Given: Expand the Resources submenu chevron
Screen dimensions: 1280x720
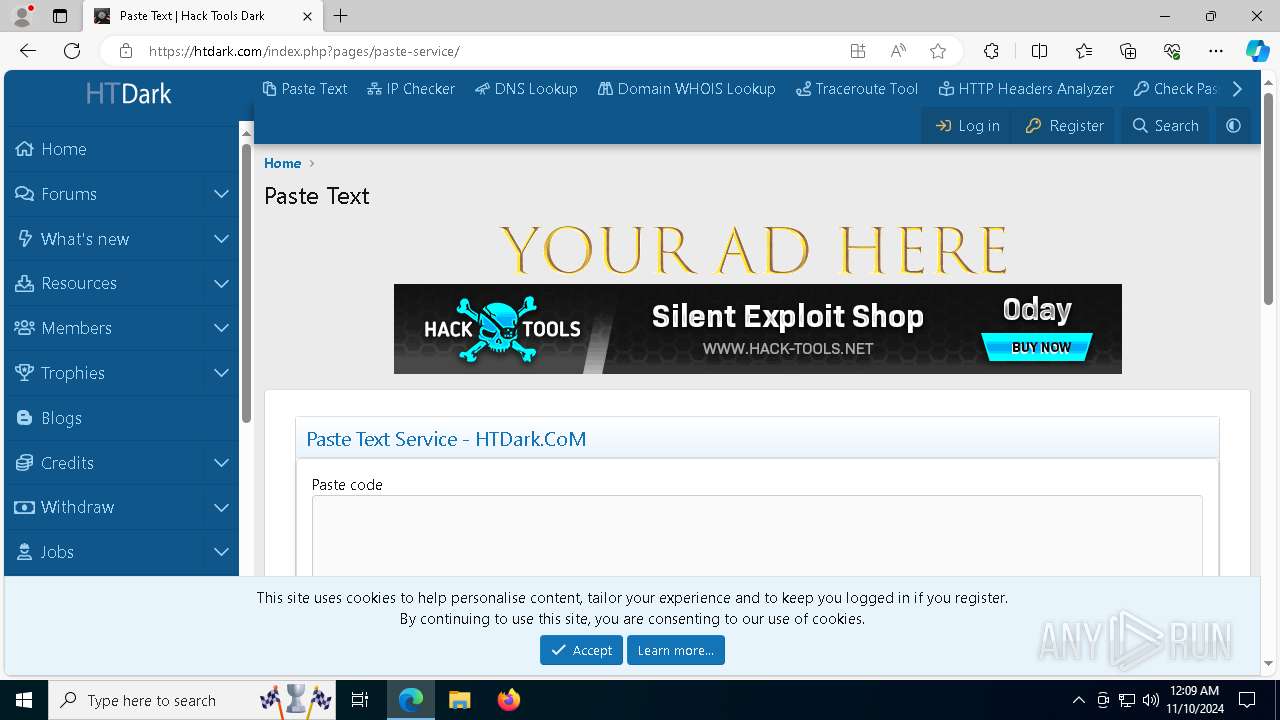Looking at the screenshot, I should pos(221,283).
